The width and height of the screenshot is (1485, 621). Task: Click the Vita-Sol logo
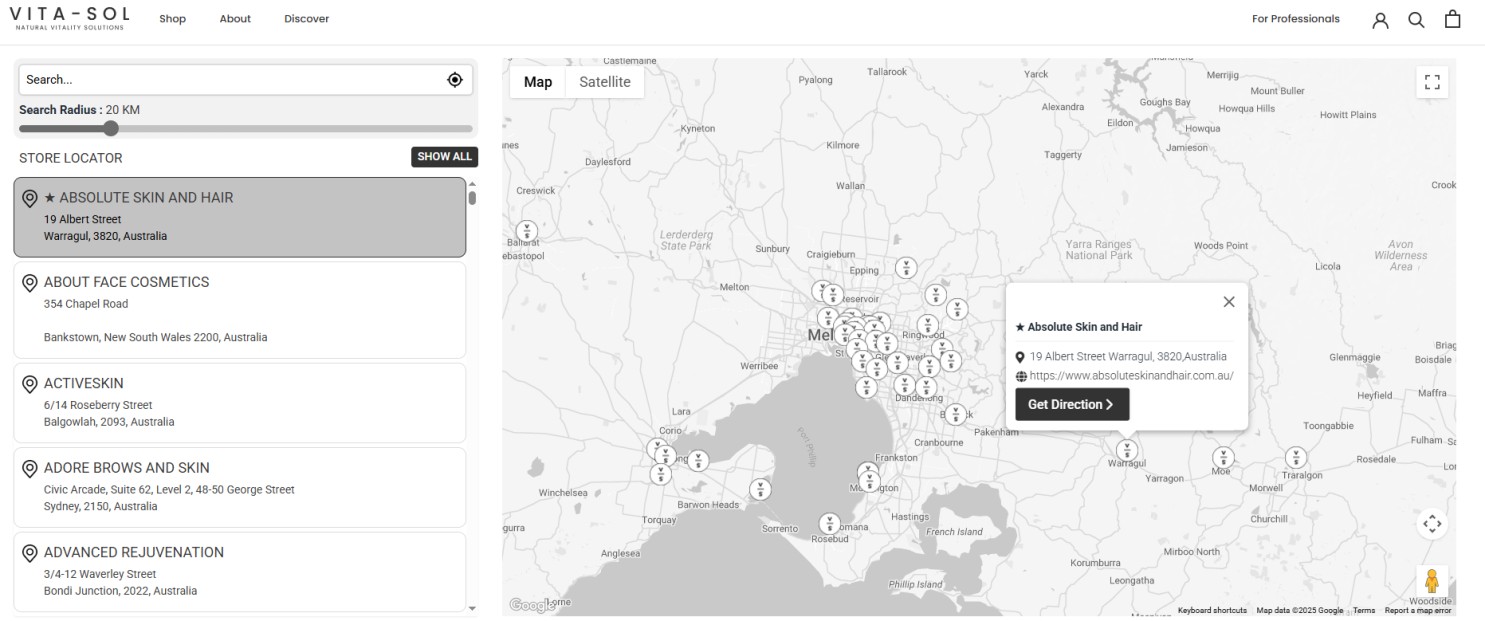coord(69,18)
